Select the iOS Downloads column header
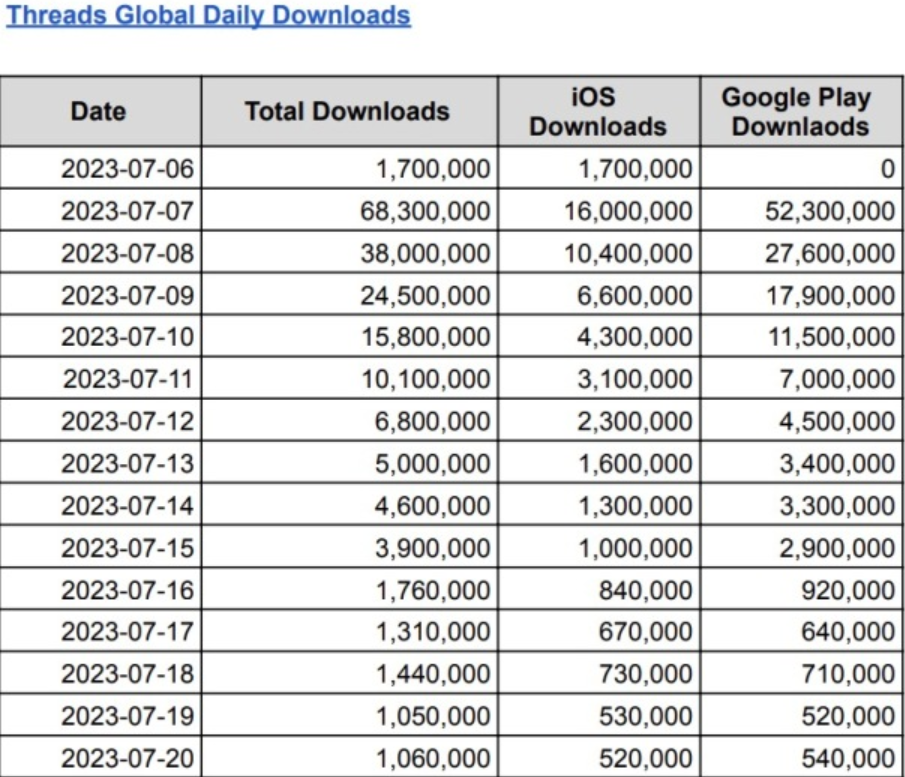 (x=599, y=111)
